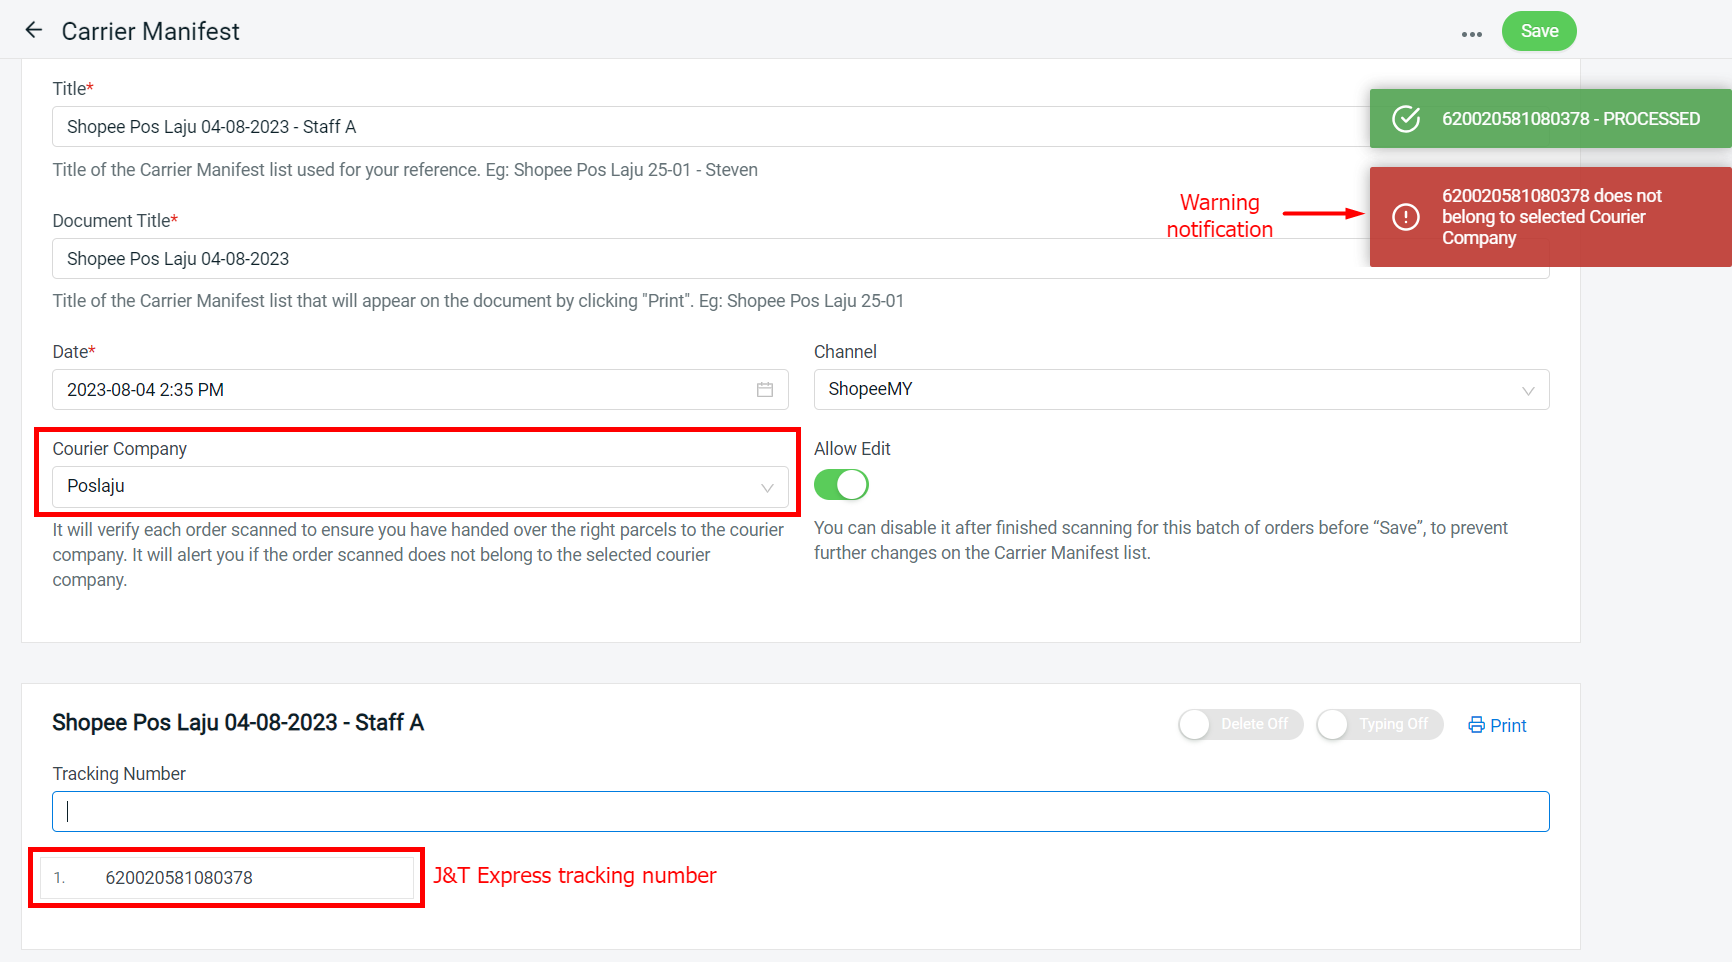
Task: Open the three-dots more options menu
Action: click(1471, 34)
